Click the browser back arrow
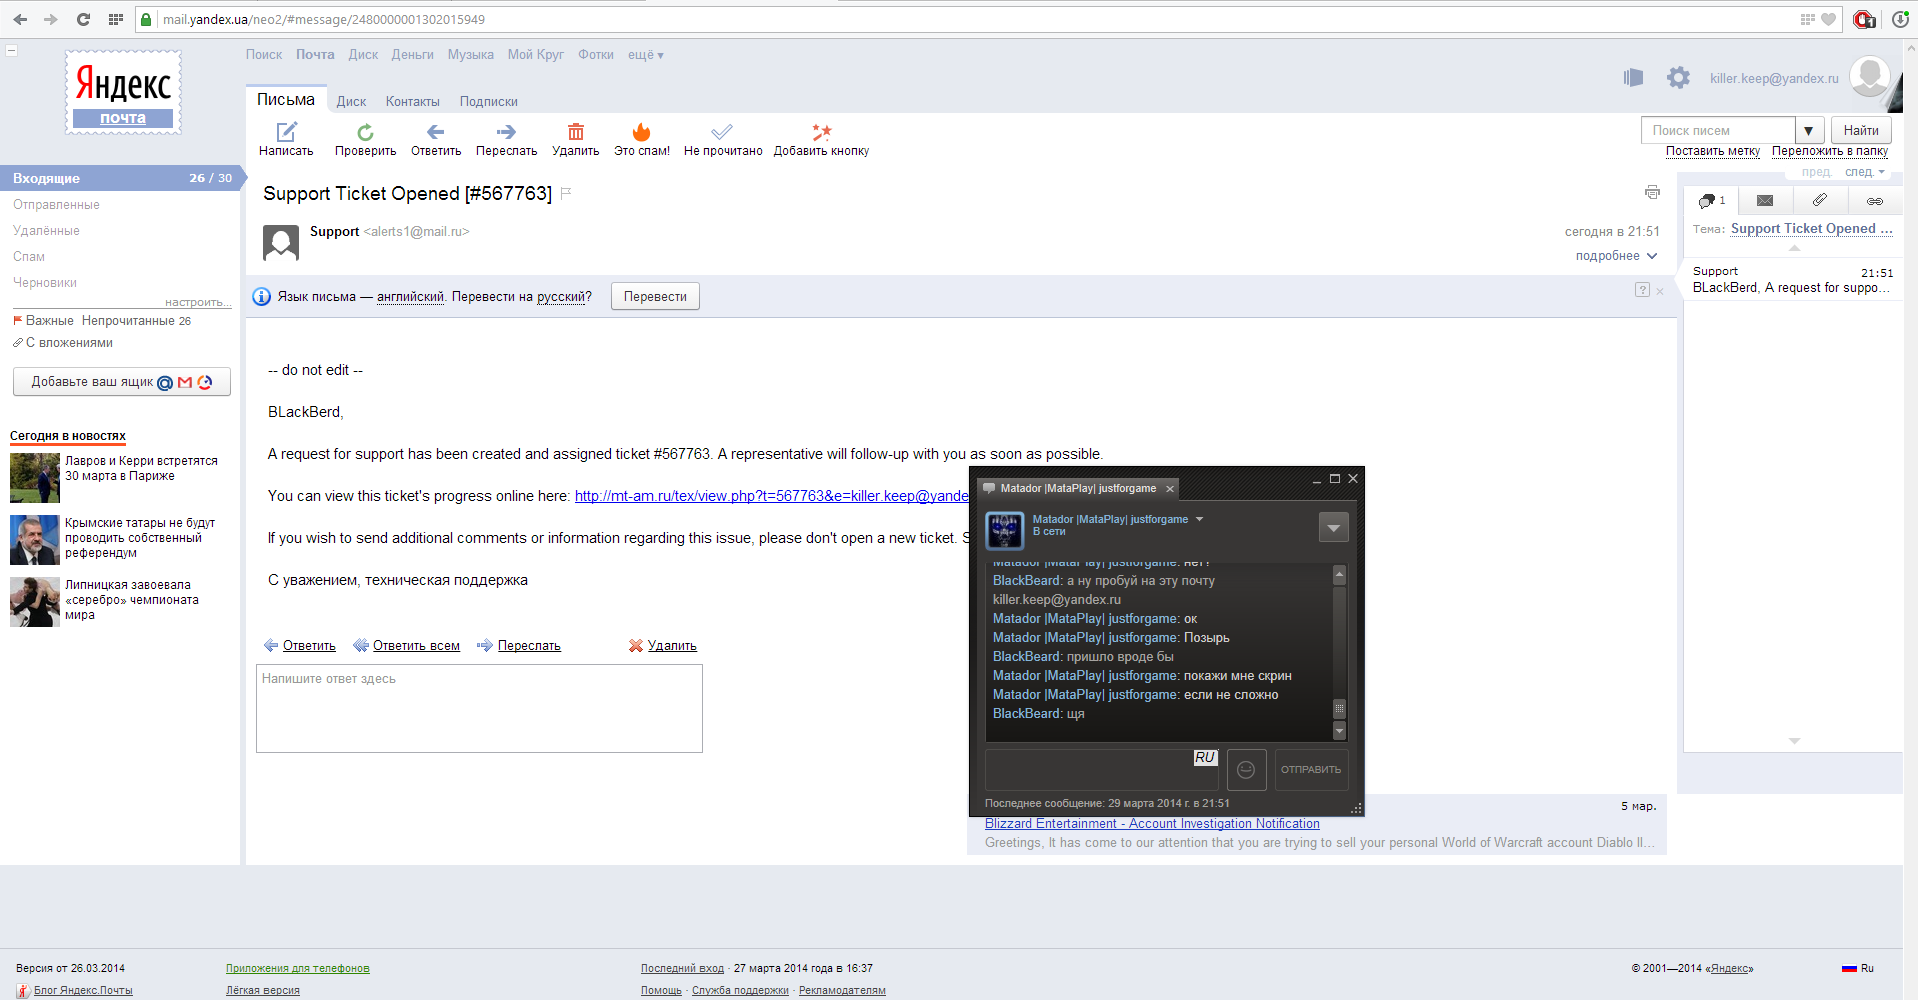Viewport: 1918px width, 1000px height. pyautogui.click(x=20, y=19)
